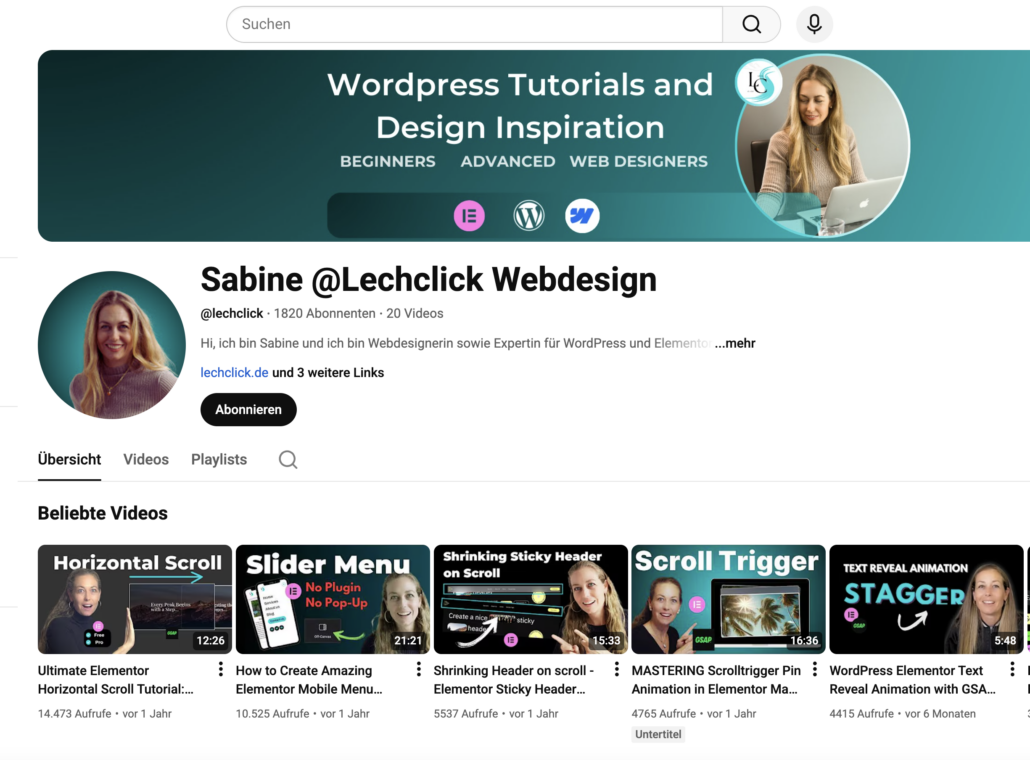
Task: Click the Webflow icon in banner
Action: (x=582, y=216)
